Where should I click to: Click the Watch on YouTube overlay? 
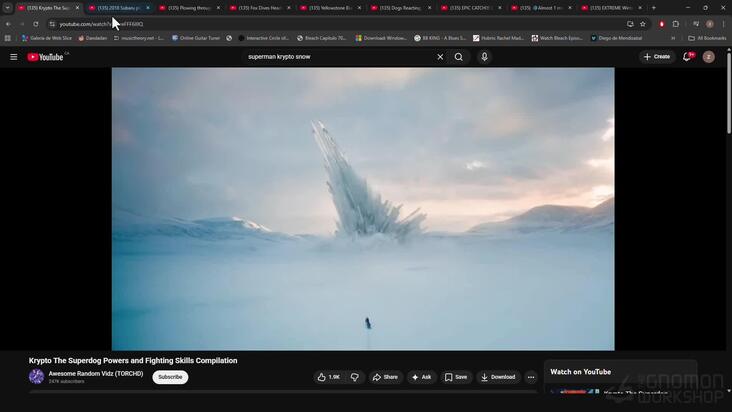pyautogui.click(x=580, y=372)
